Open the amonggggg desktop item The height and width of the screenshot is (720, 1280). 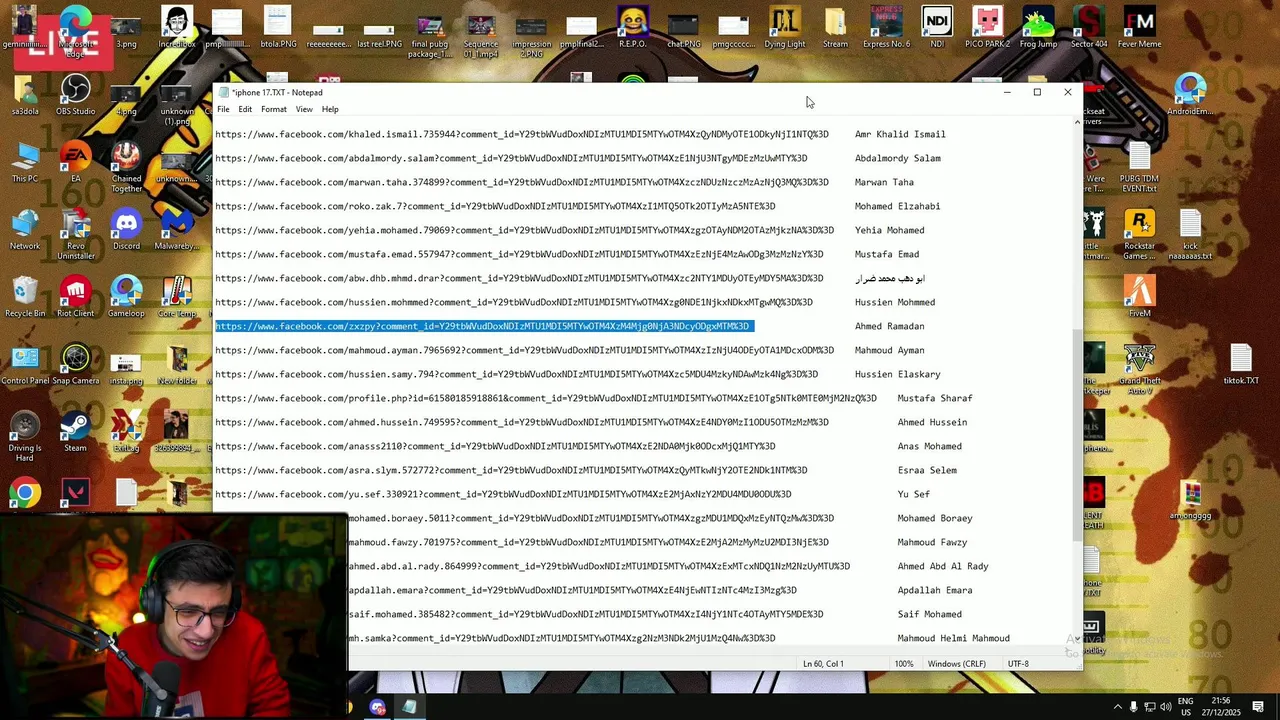(x=1189, y=500)
